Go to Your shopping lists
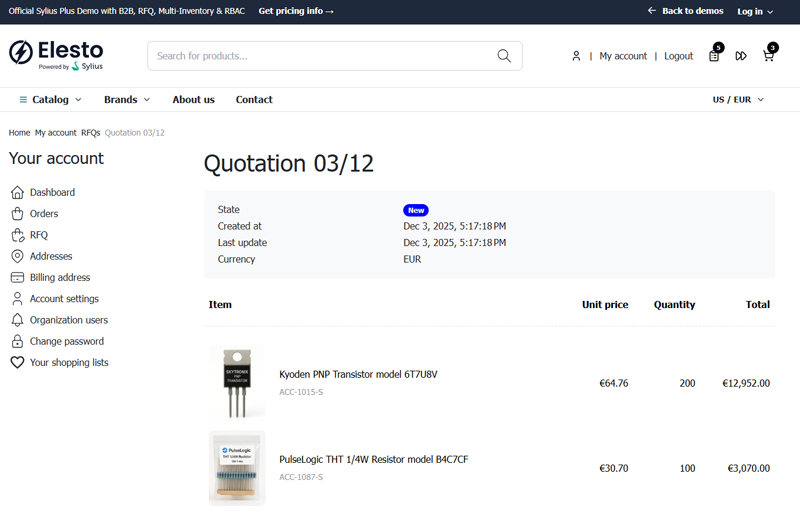This screenshot has height=521, width=800. coord(69,362)
